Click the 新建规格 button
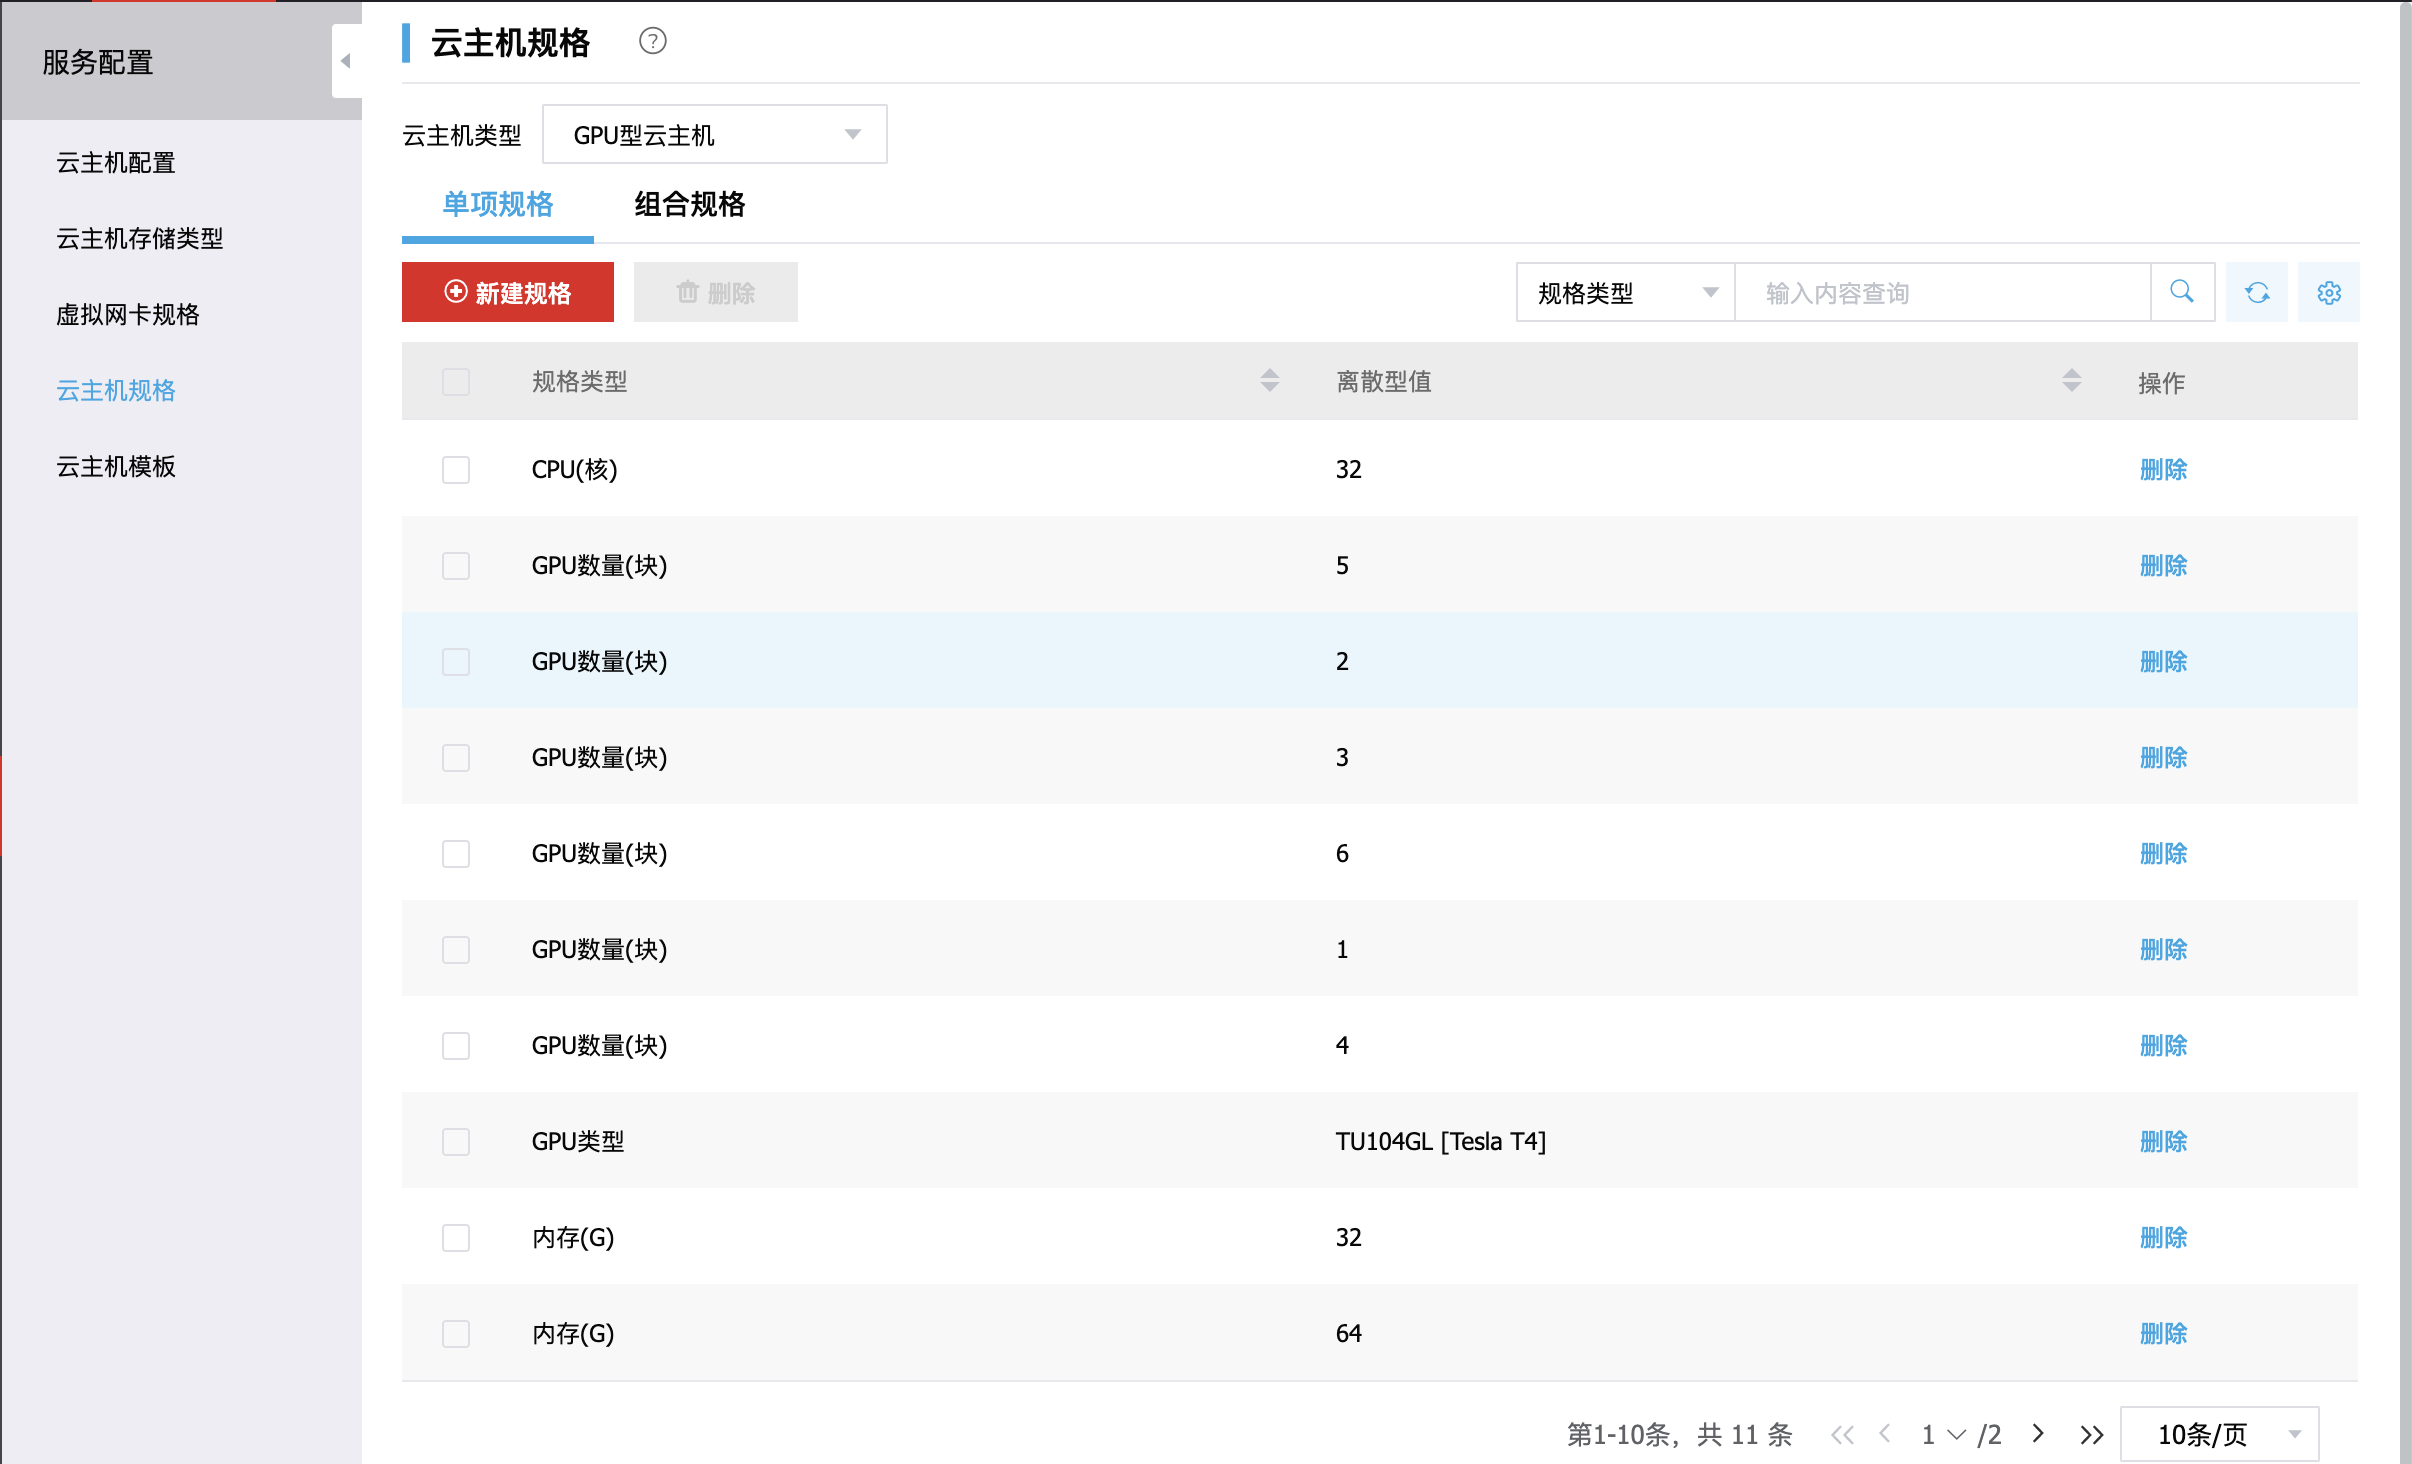 (x=508, y=292)
